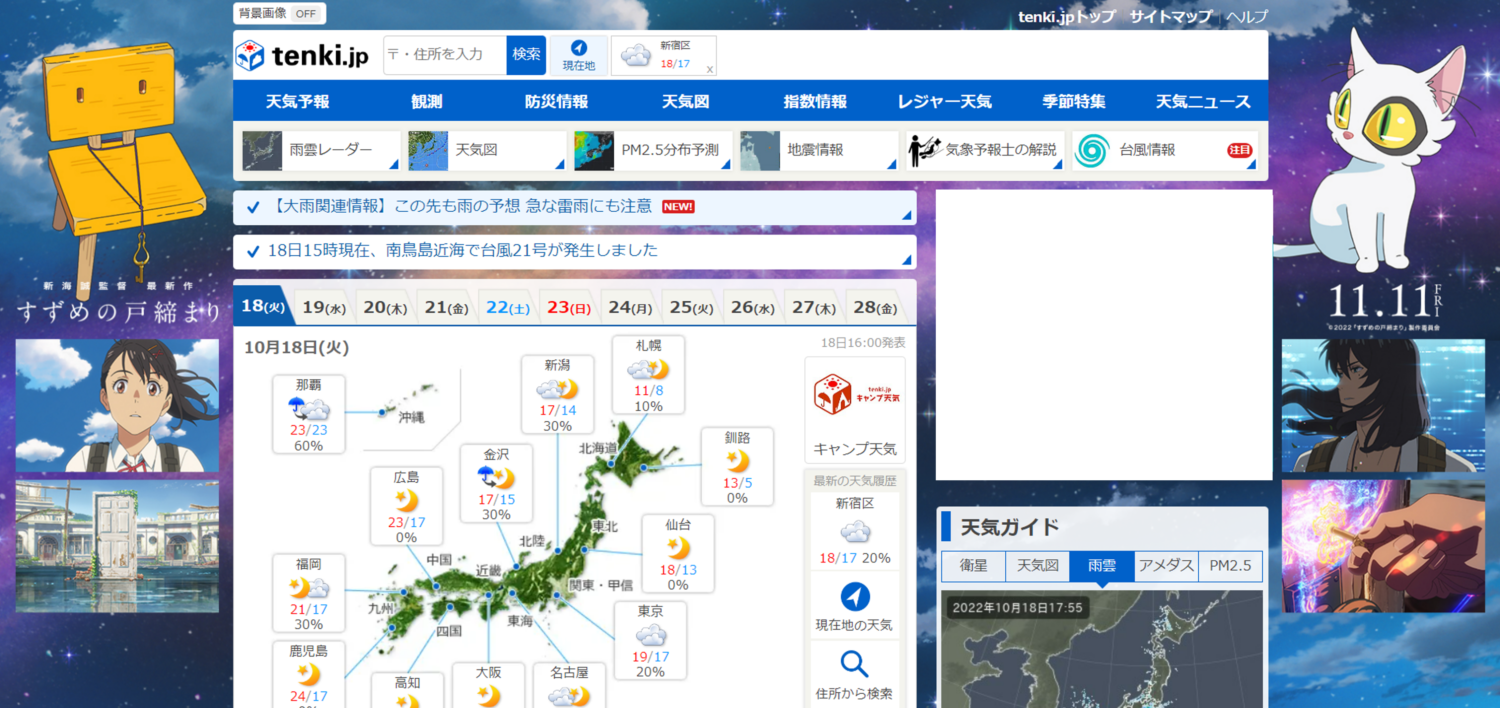This screenshot has width=1500, height=708.
Task: Click the 九州 region label on map
Action: [x=382, y=607]
